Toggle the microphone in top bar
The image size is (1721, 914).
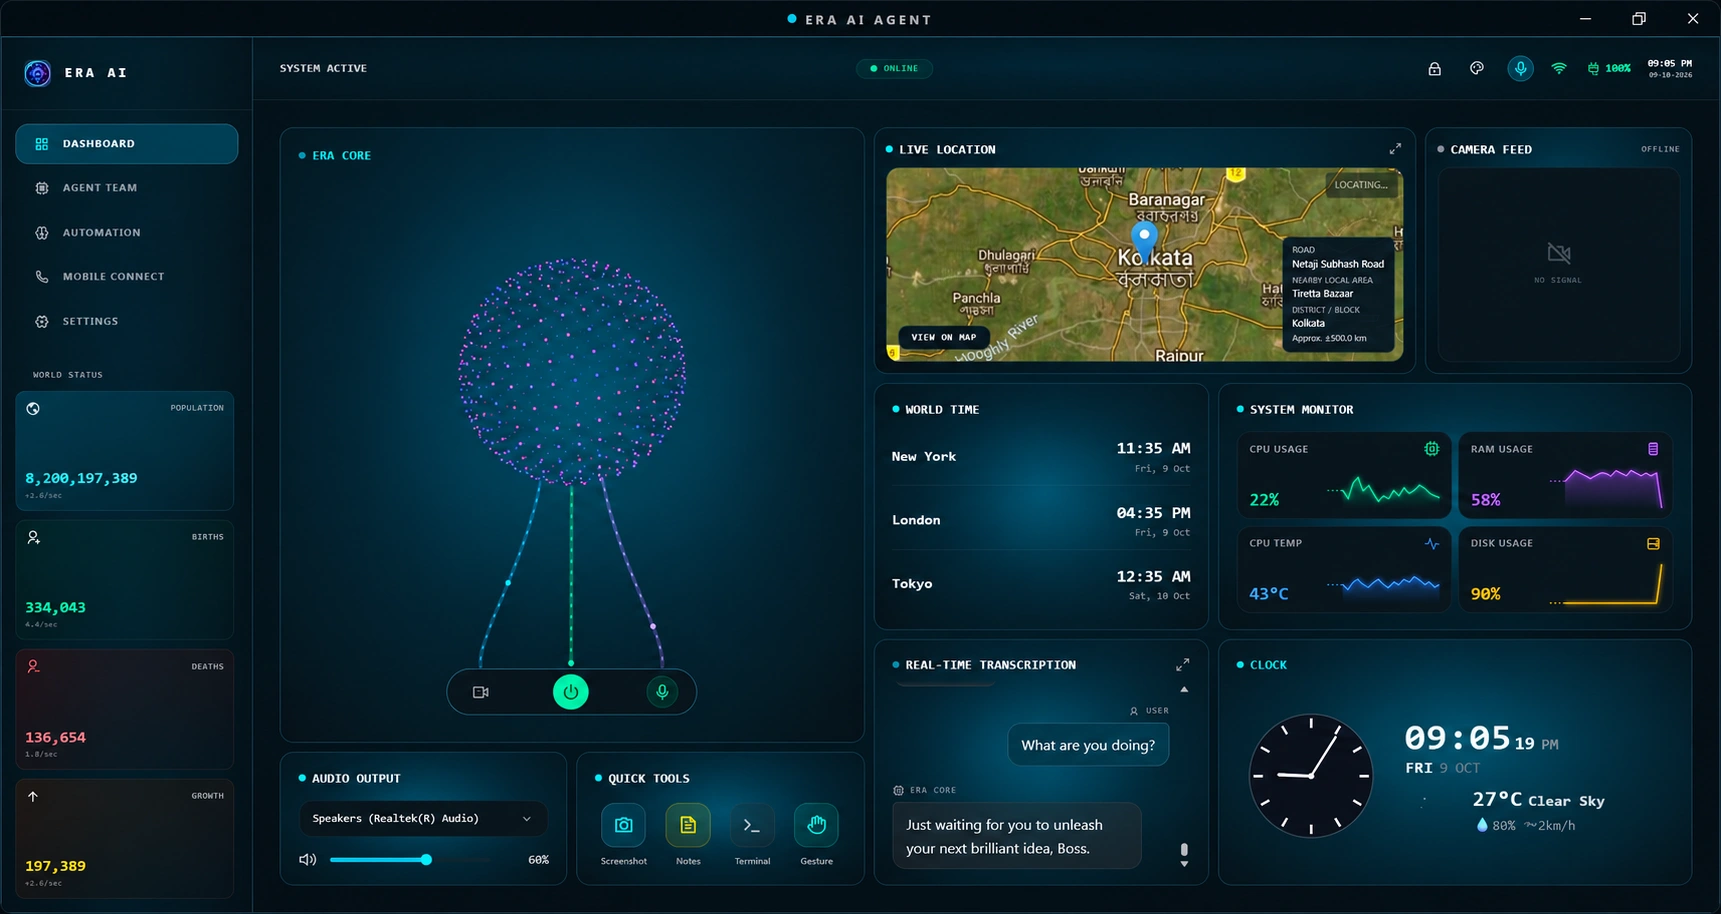tap(1520, 69)
